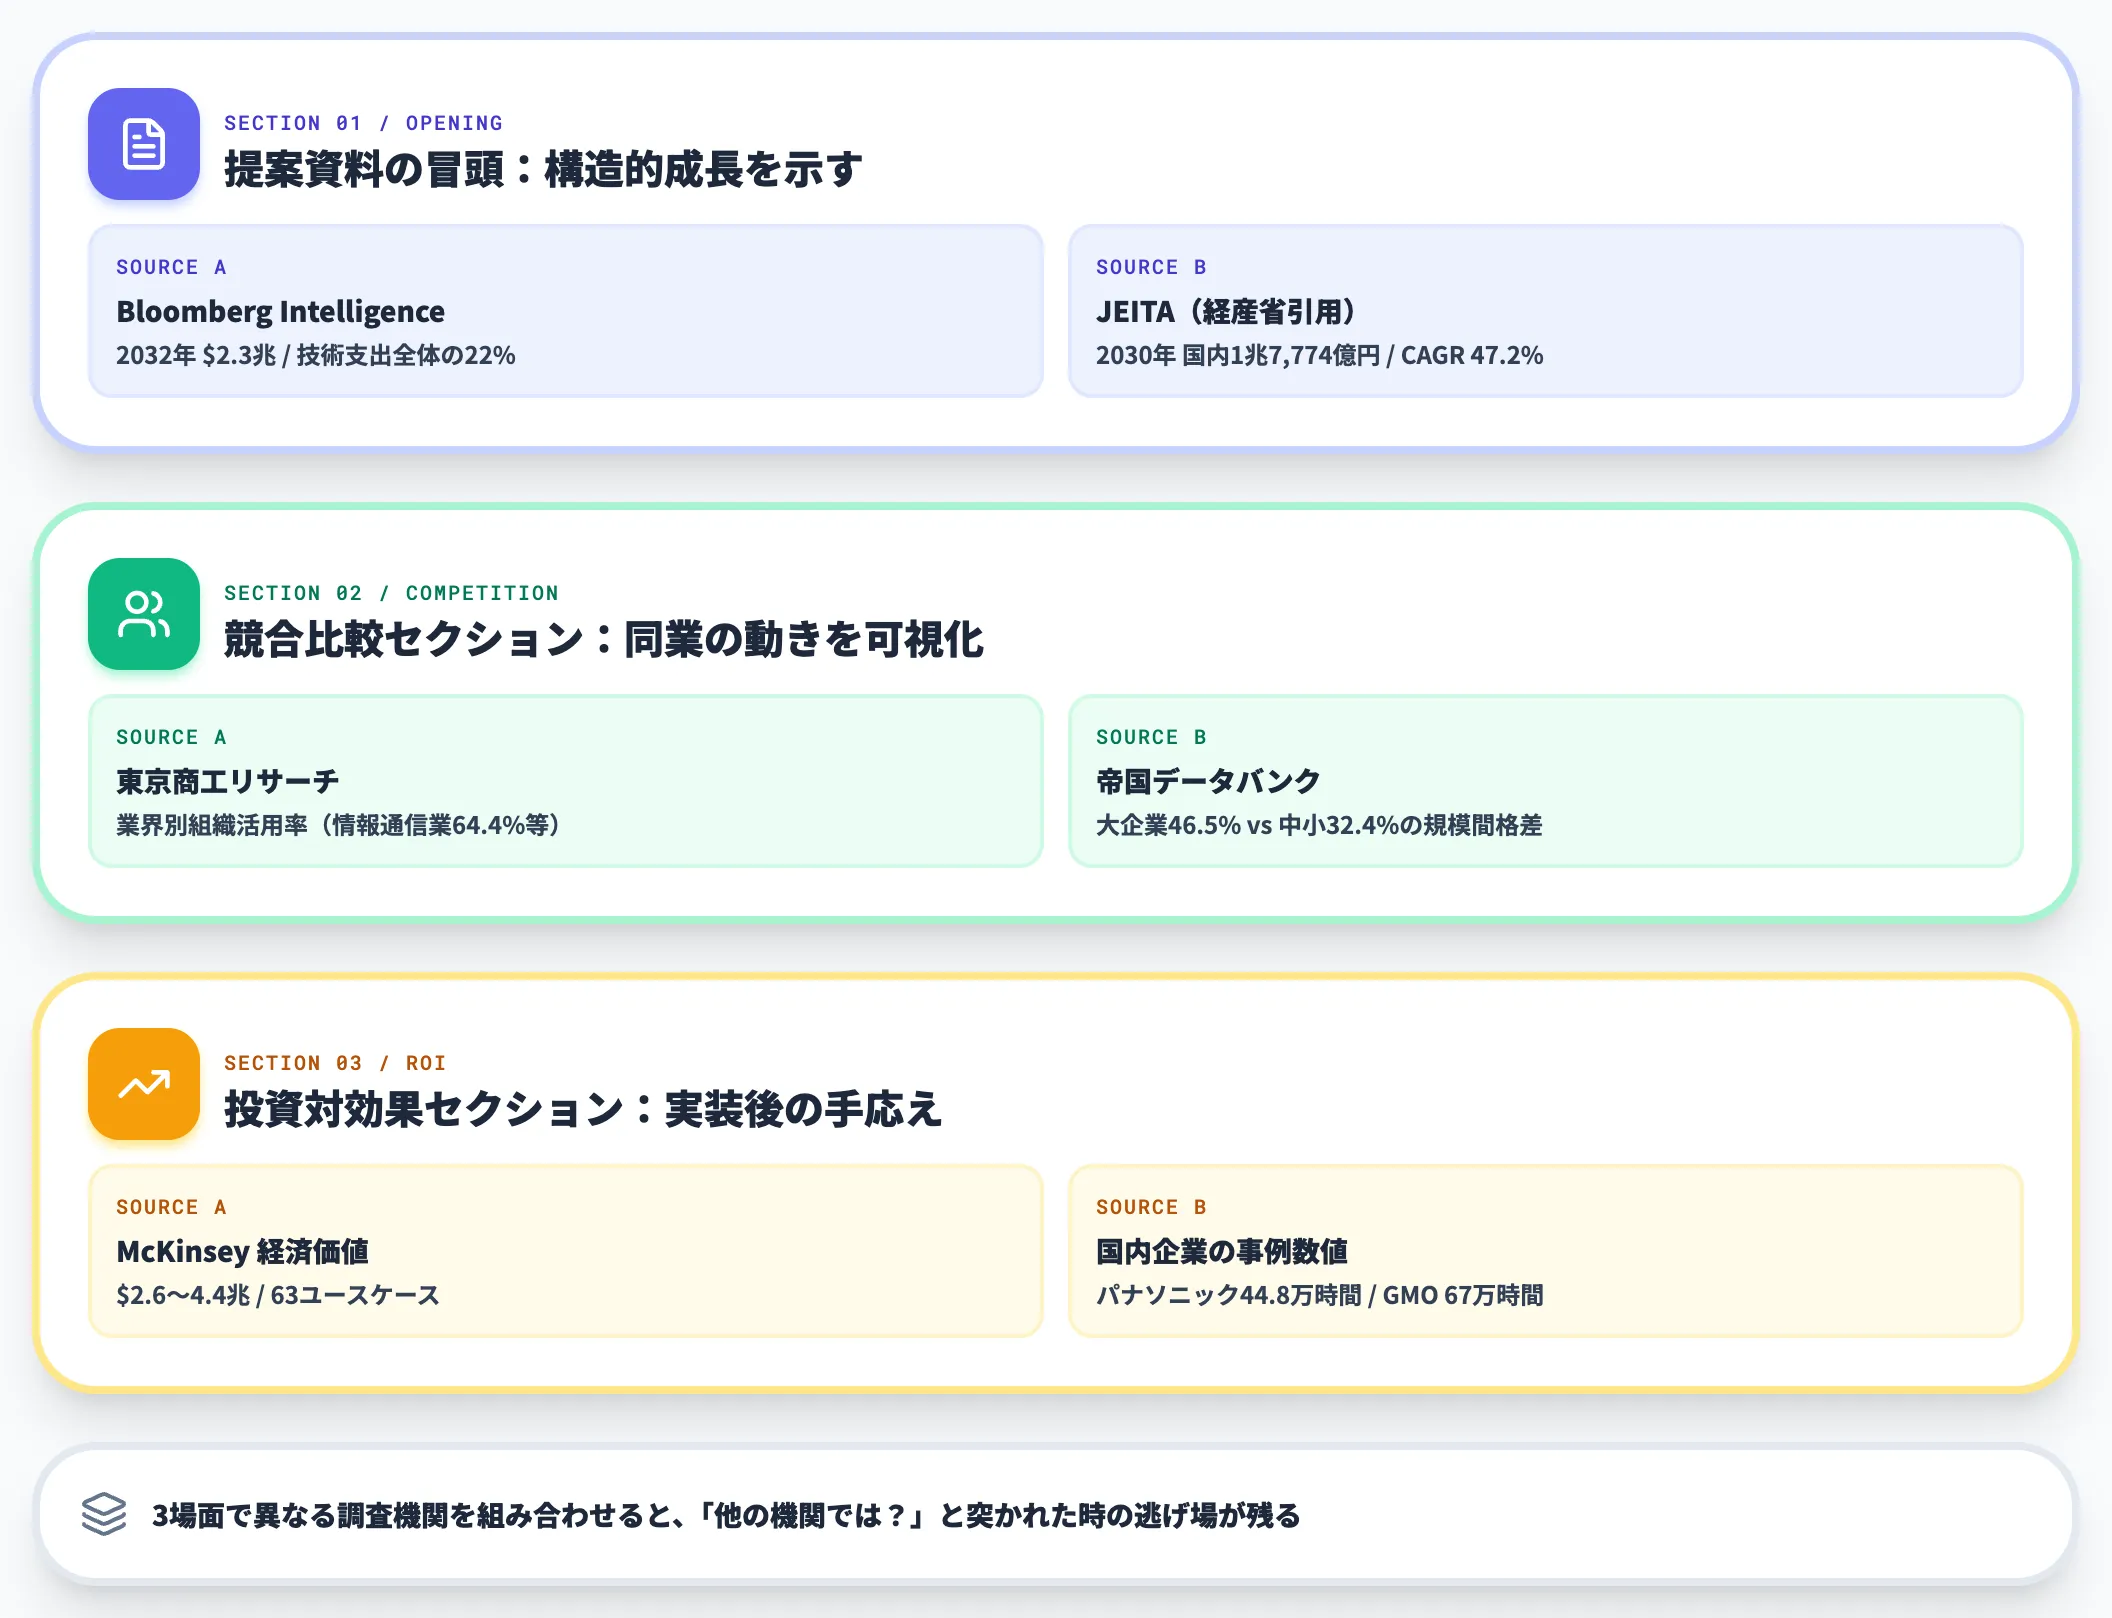
Task: Click the text 'パナソニック44.8万時間 / GMO 67万時間'
Action: pyautogui.click(x=1319, y=1295)
